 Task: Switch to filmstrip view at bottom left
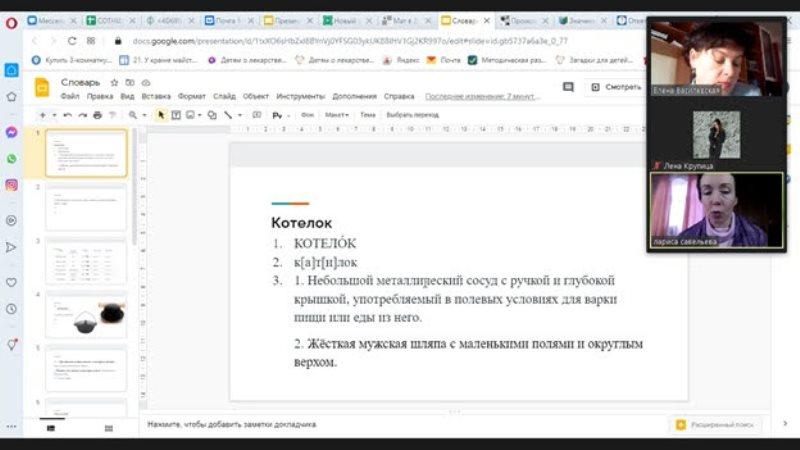coord(51,428)
